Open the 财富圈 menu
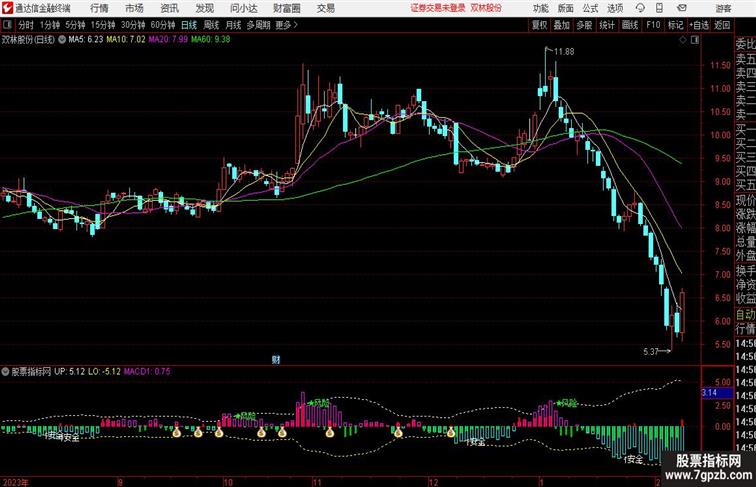756x487 pixels. pyautogui.click(x=287, y=8)
